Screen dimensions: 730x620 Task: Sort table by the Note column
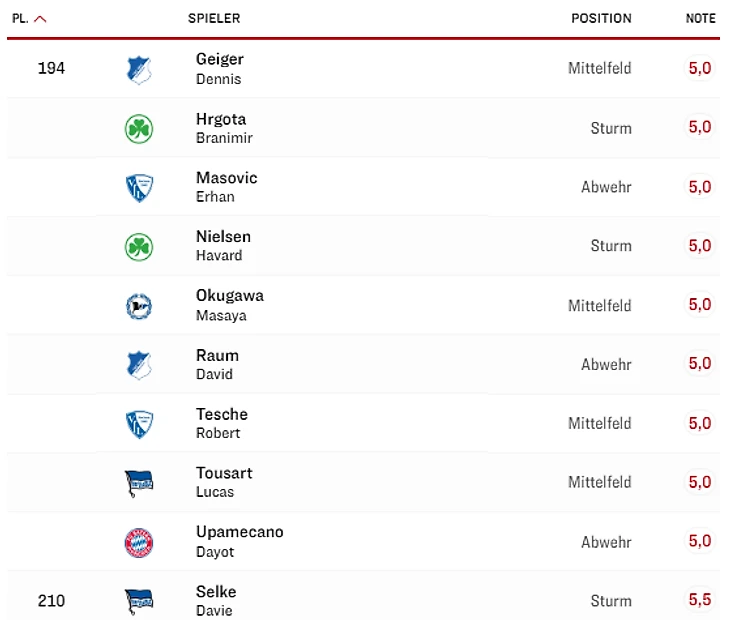(x=700, y=18)
